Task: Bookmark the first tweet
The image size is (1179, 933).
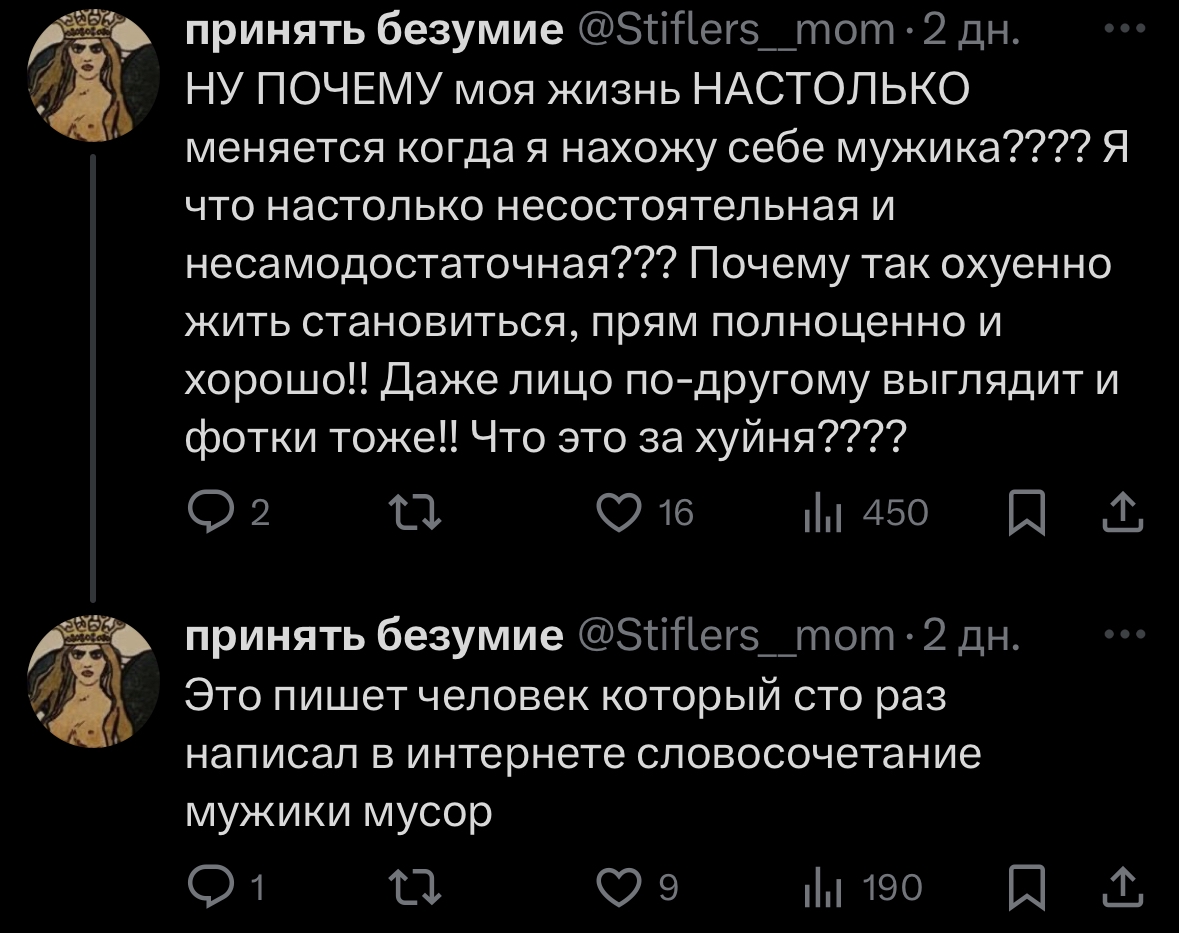Action: click(1026, 513)
